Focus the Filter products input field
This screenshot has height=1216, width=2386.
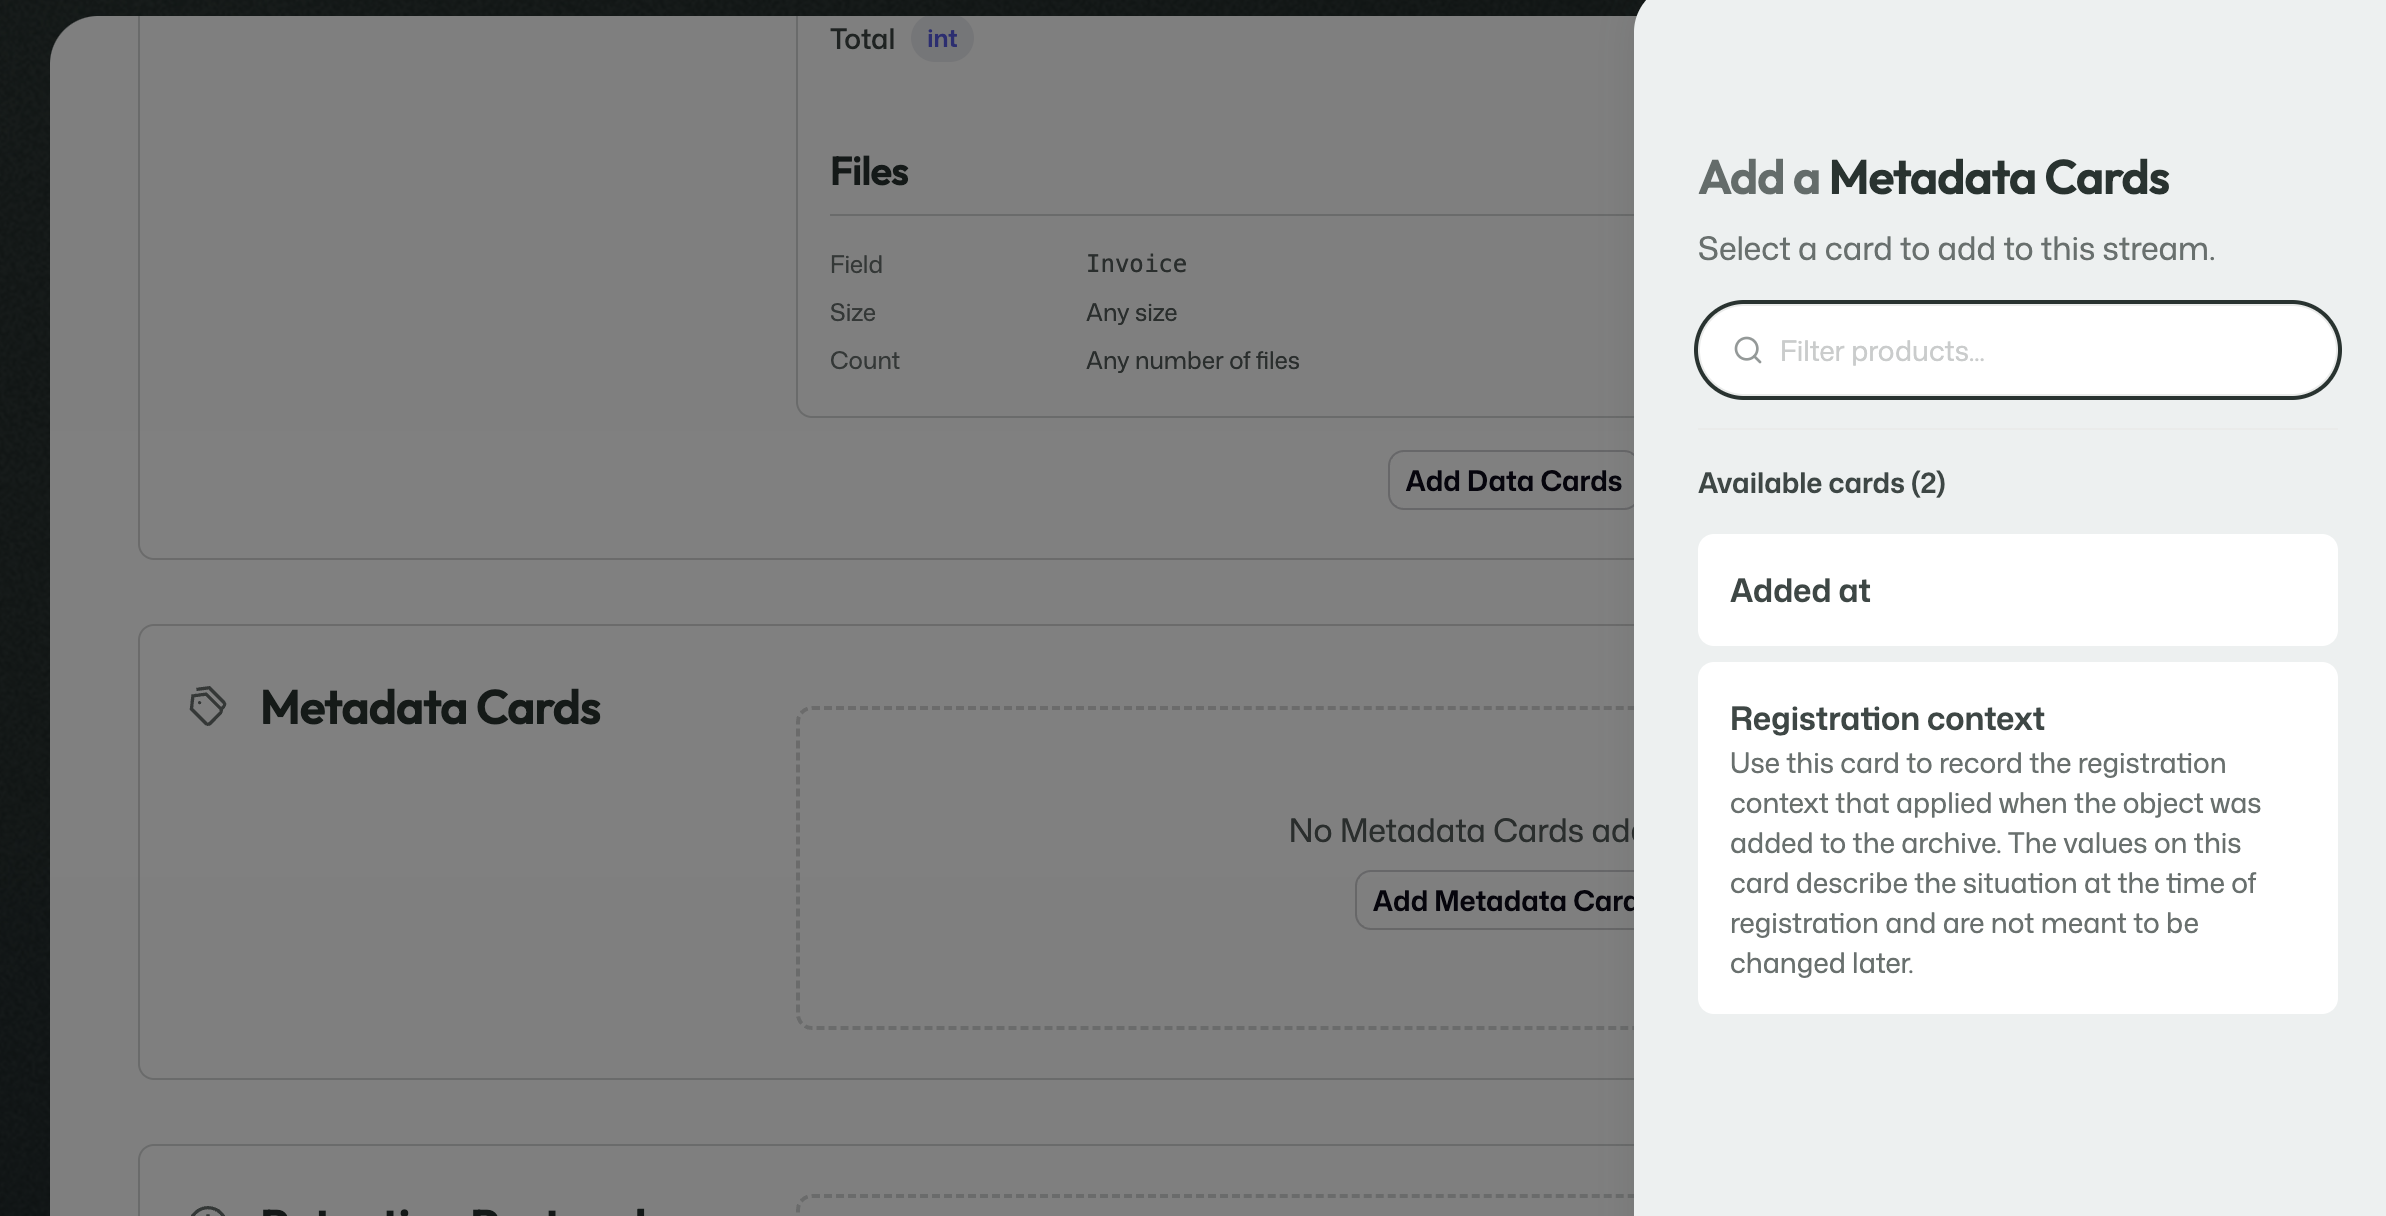pos(2018,350)
